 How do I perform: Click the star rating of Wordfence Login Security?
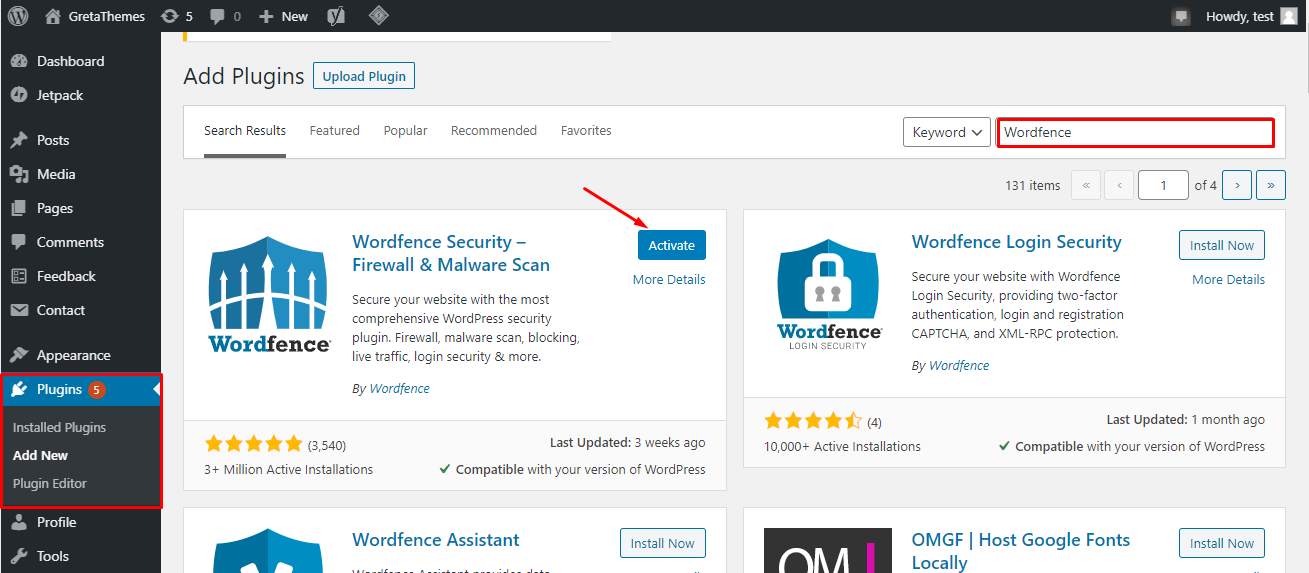click(x=813, y=421)
